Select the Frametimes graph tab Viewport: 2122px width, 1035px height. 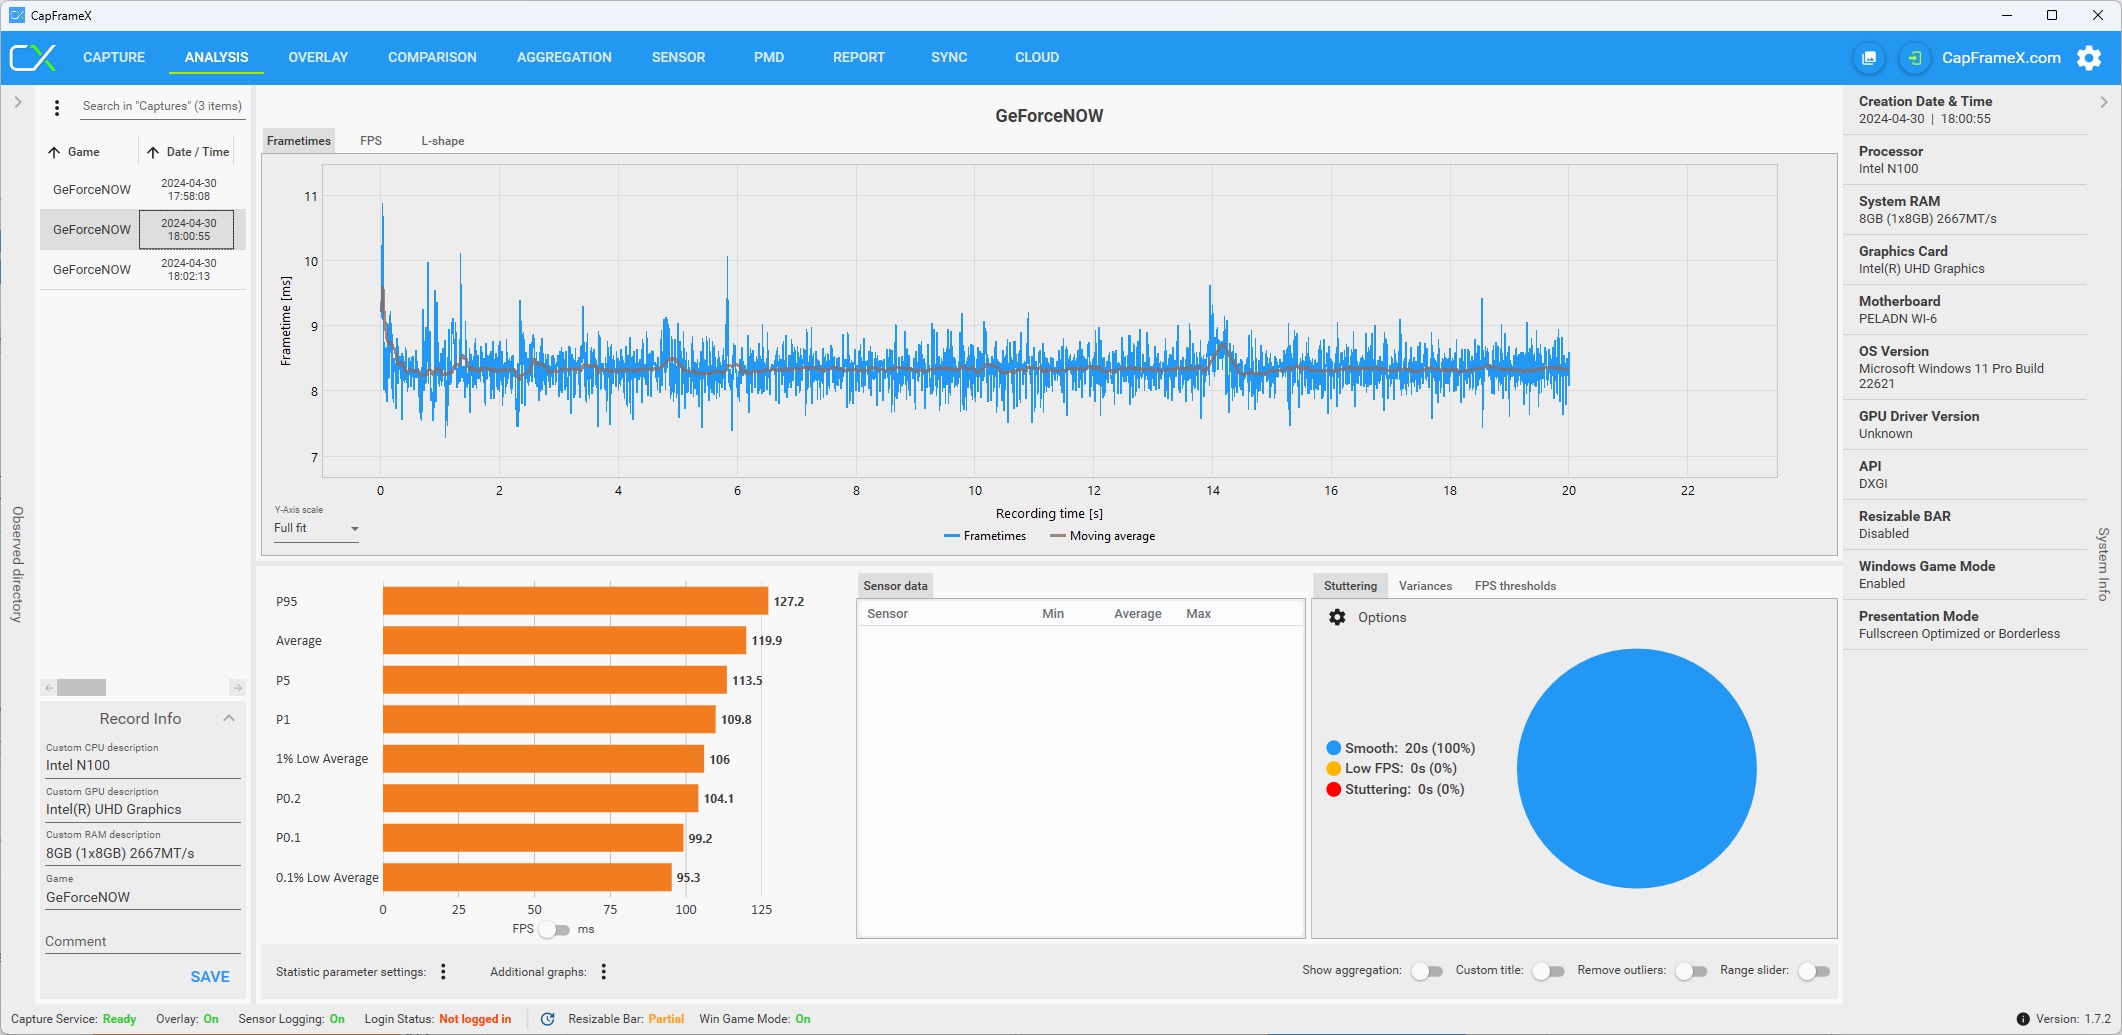click(299, 141)
